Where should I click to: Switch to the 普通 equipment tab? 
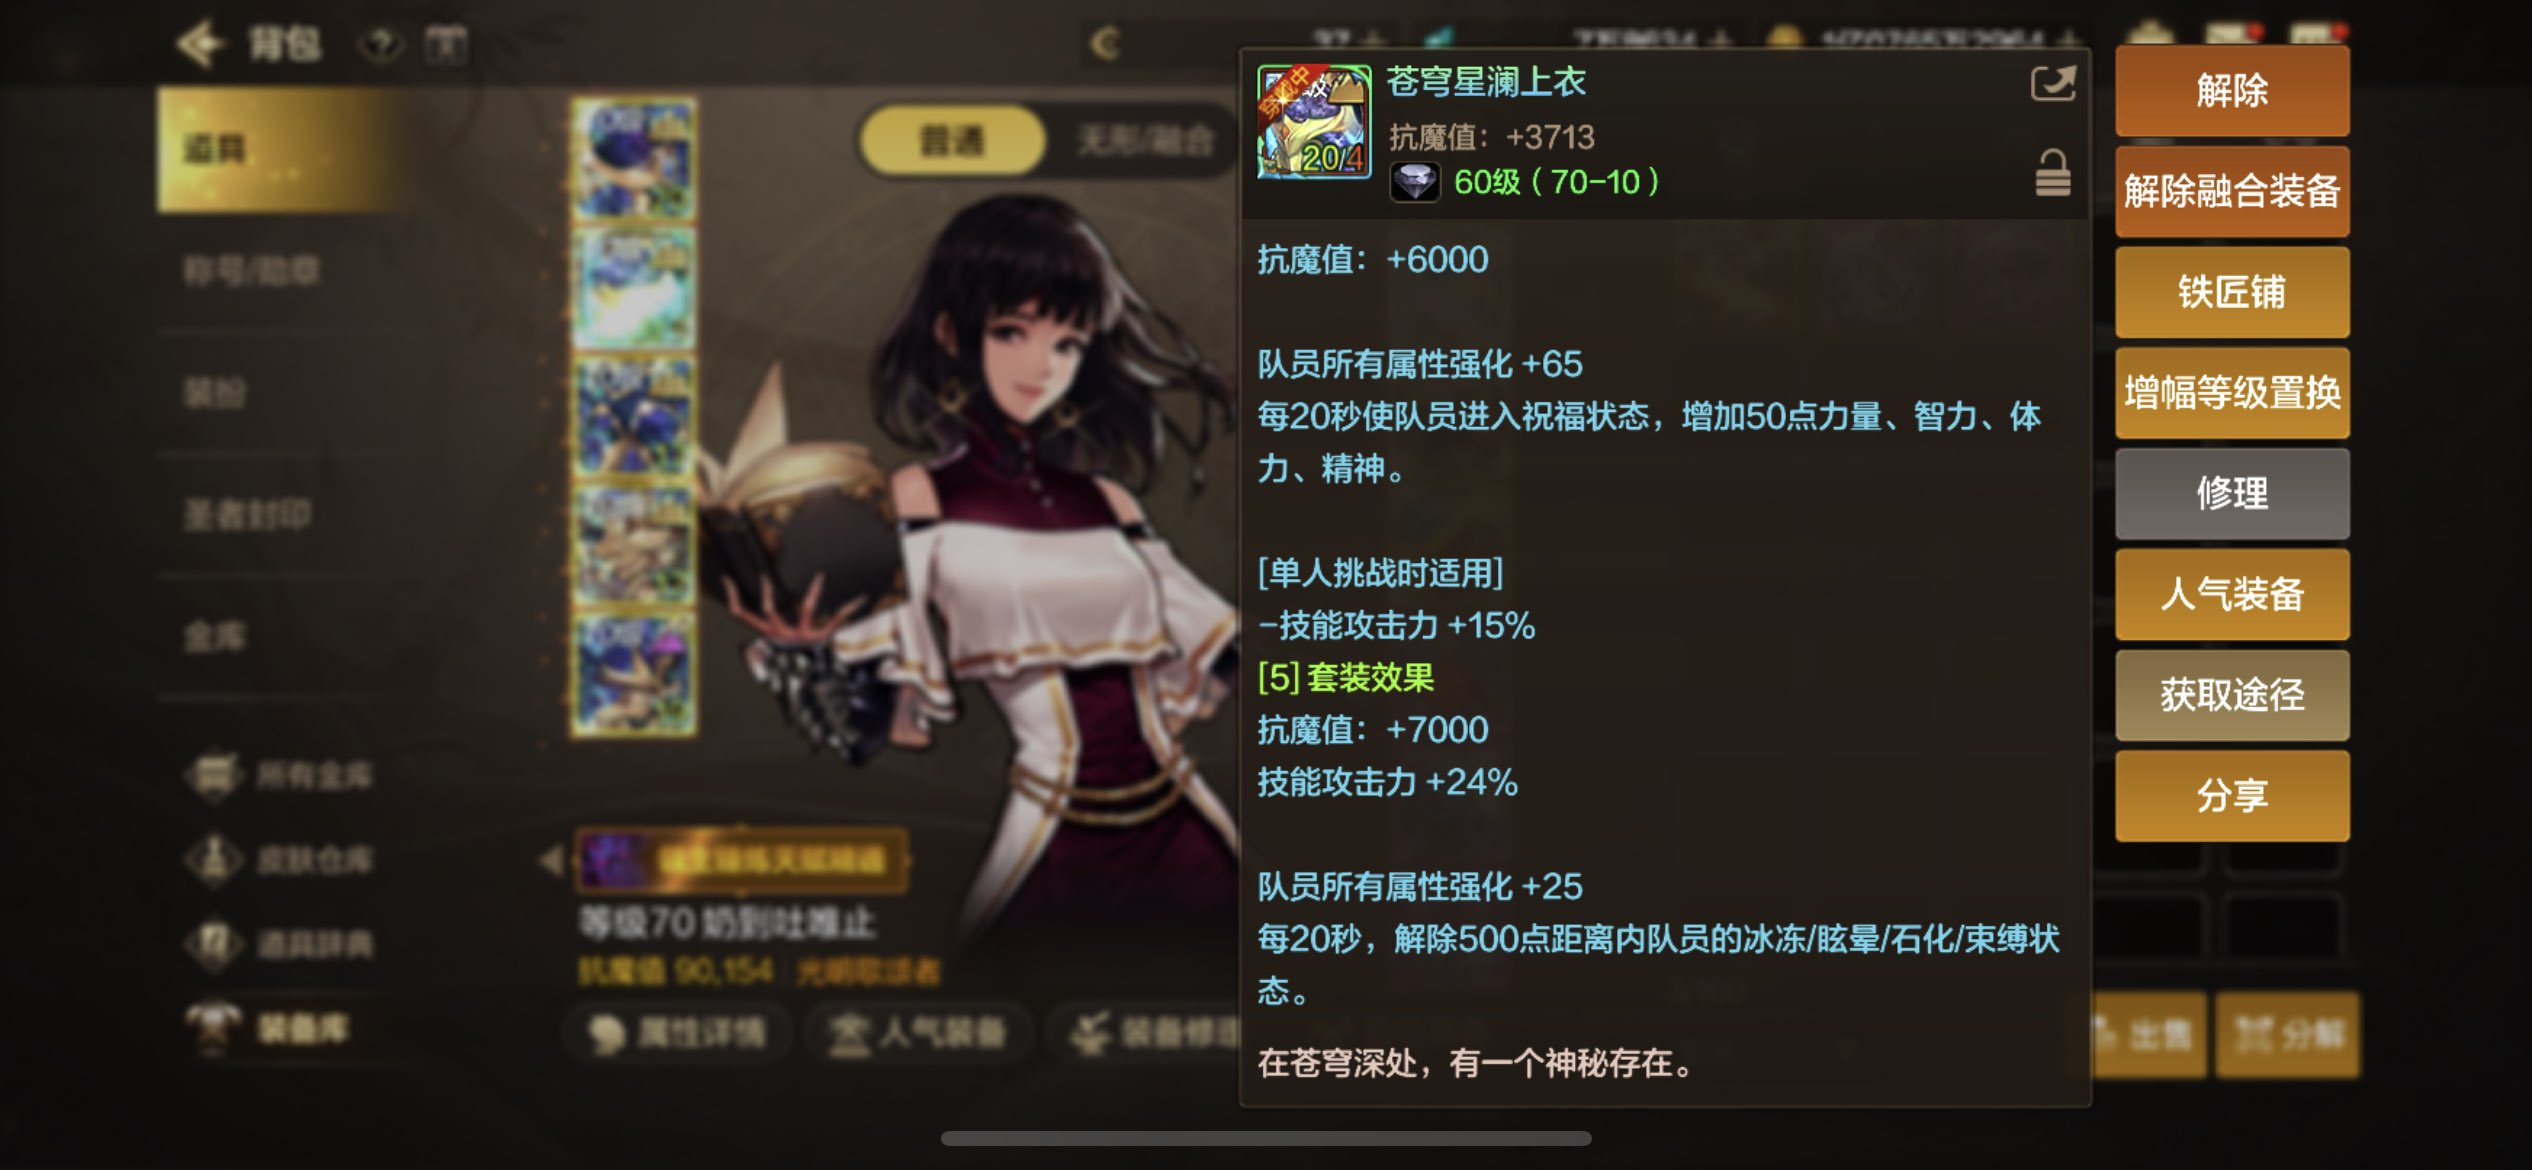(x=952, y=141)
